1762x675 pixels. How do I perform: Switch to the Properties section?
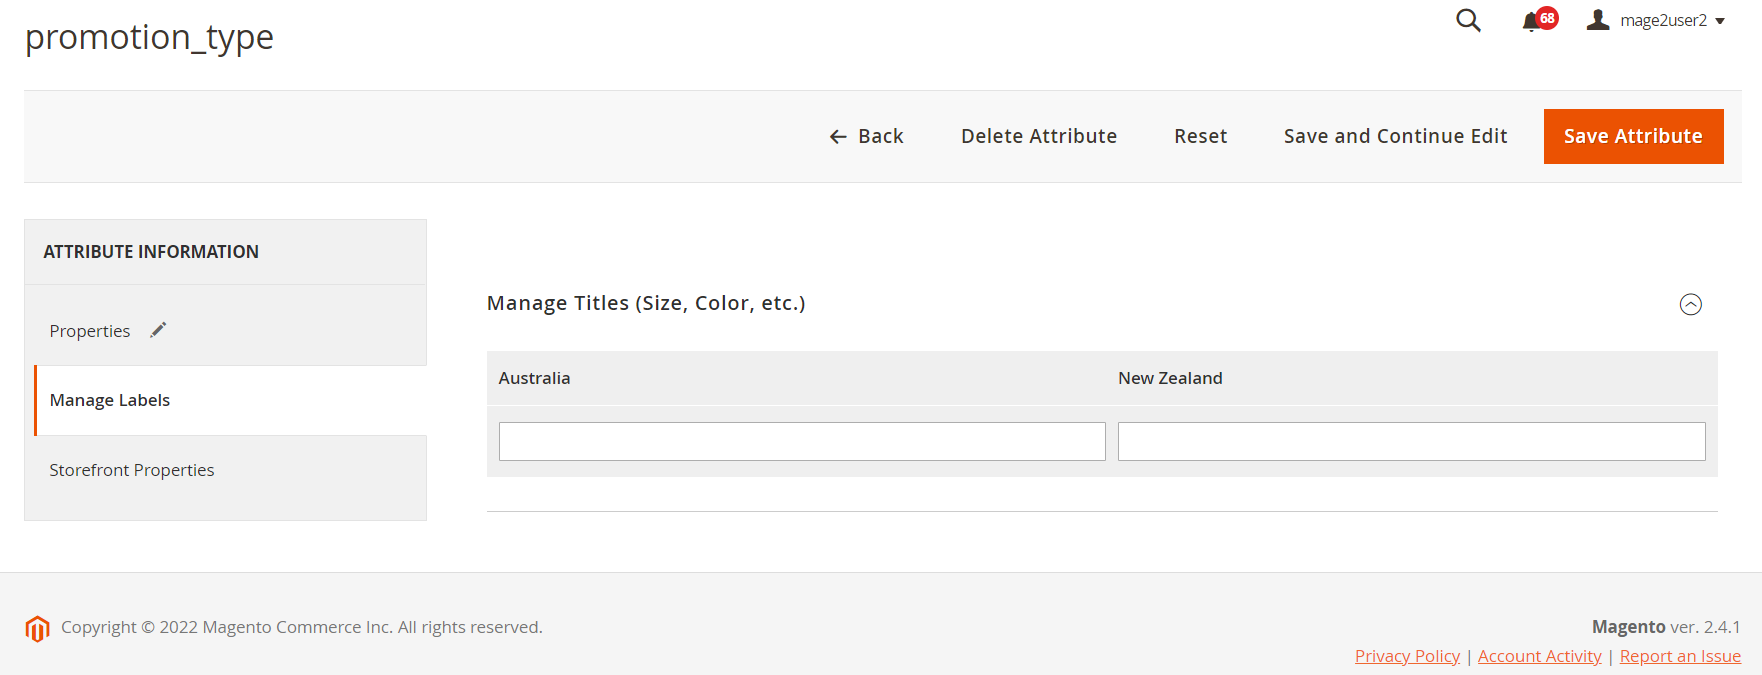pyautogui.click(x=90, y=330)
